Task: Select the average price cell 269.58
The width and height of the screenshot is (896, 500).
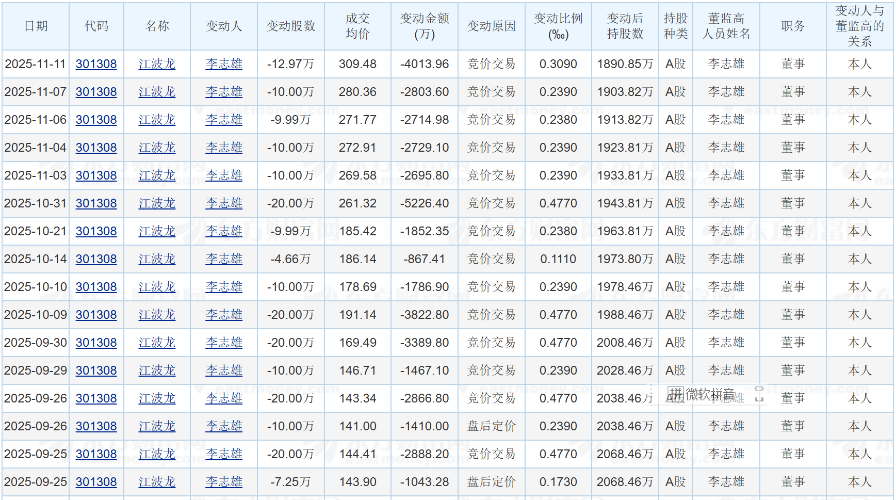Action: tap(358, 175)
